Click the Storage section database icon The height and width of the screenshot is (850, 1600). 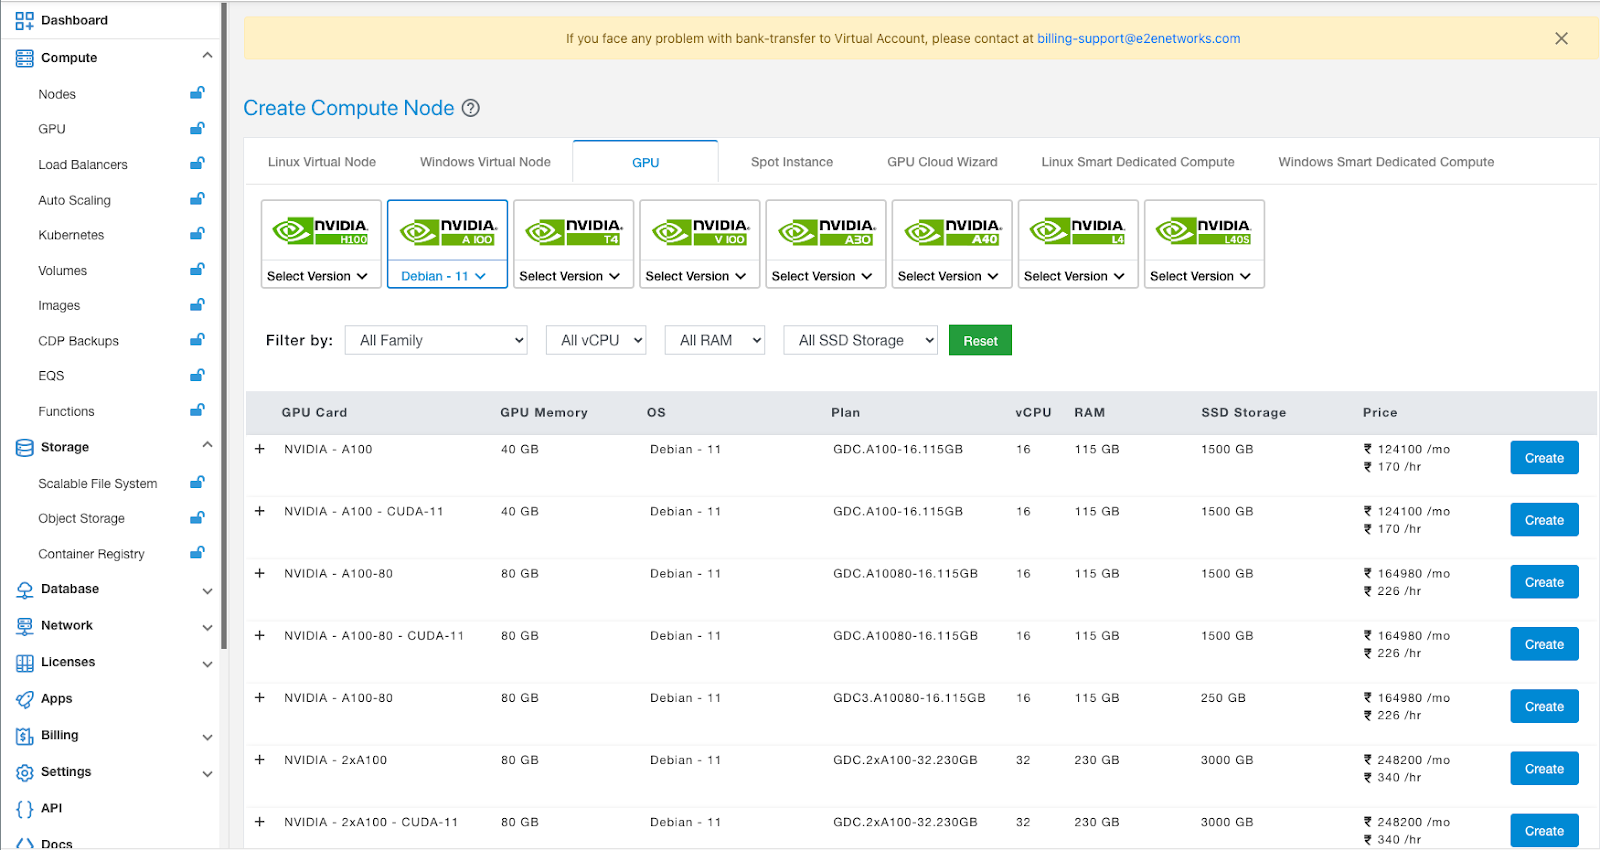point(24,447)
